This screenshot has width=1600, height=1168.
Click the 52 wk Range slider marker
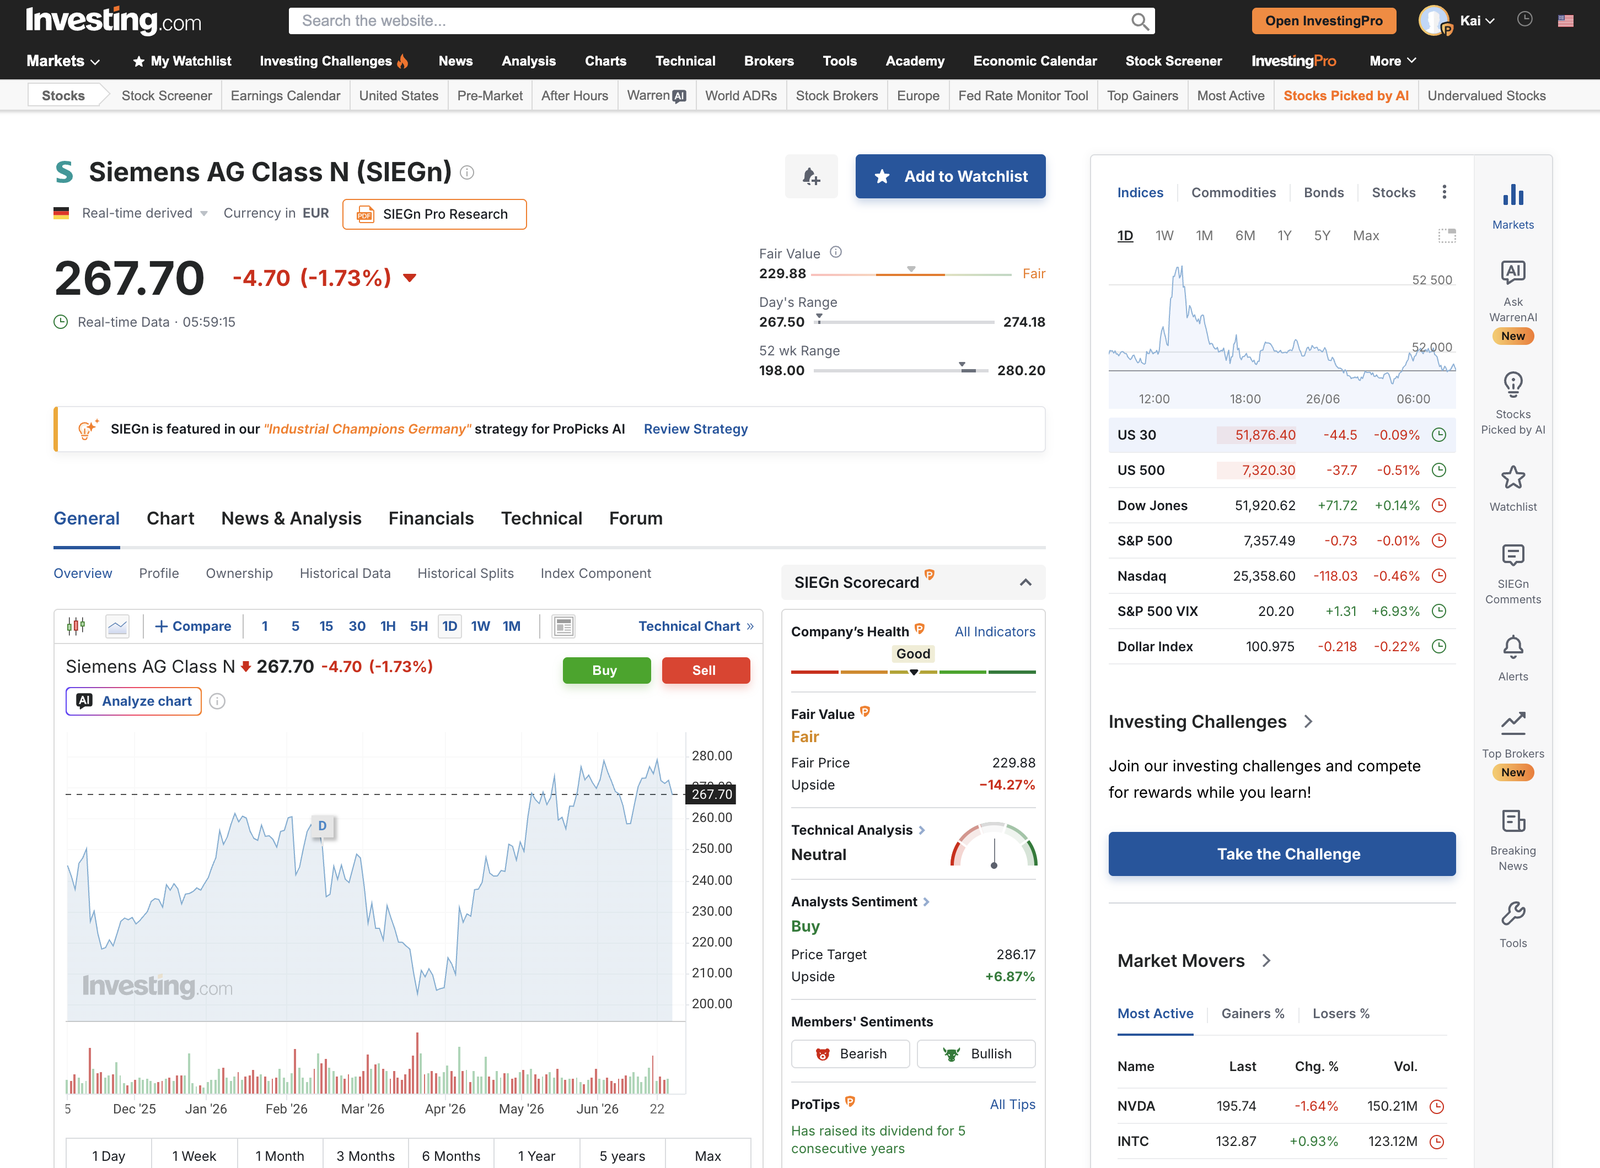click(x=962, y=366)
